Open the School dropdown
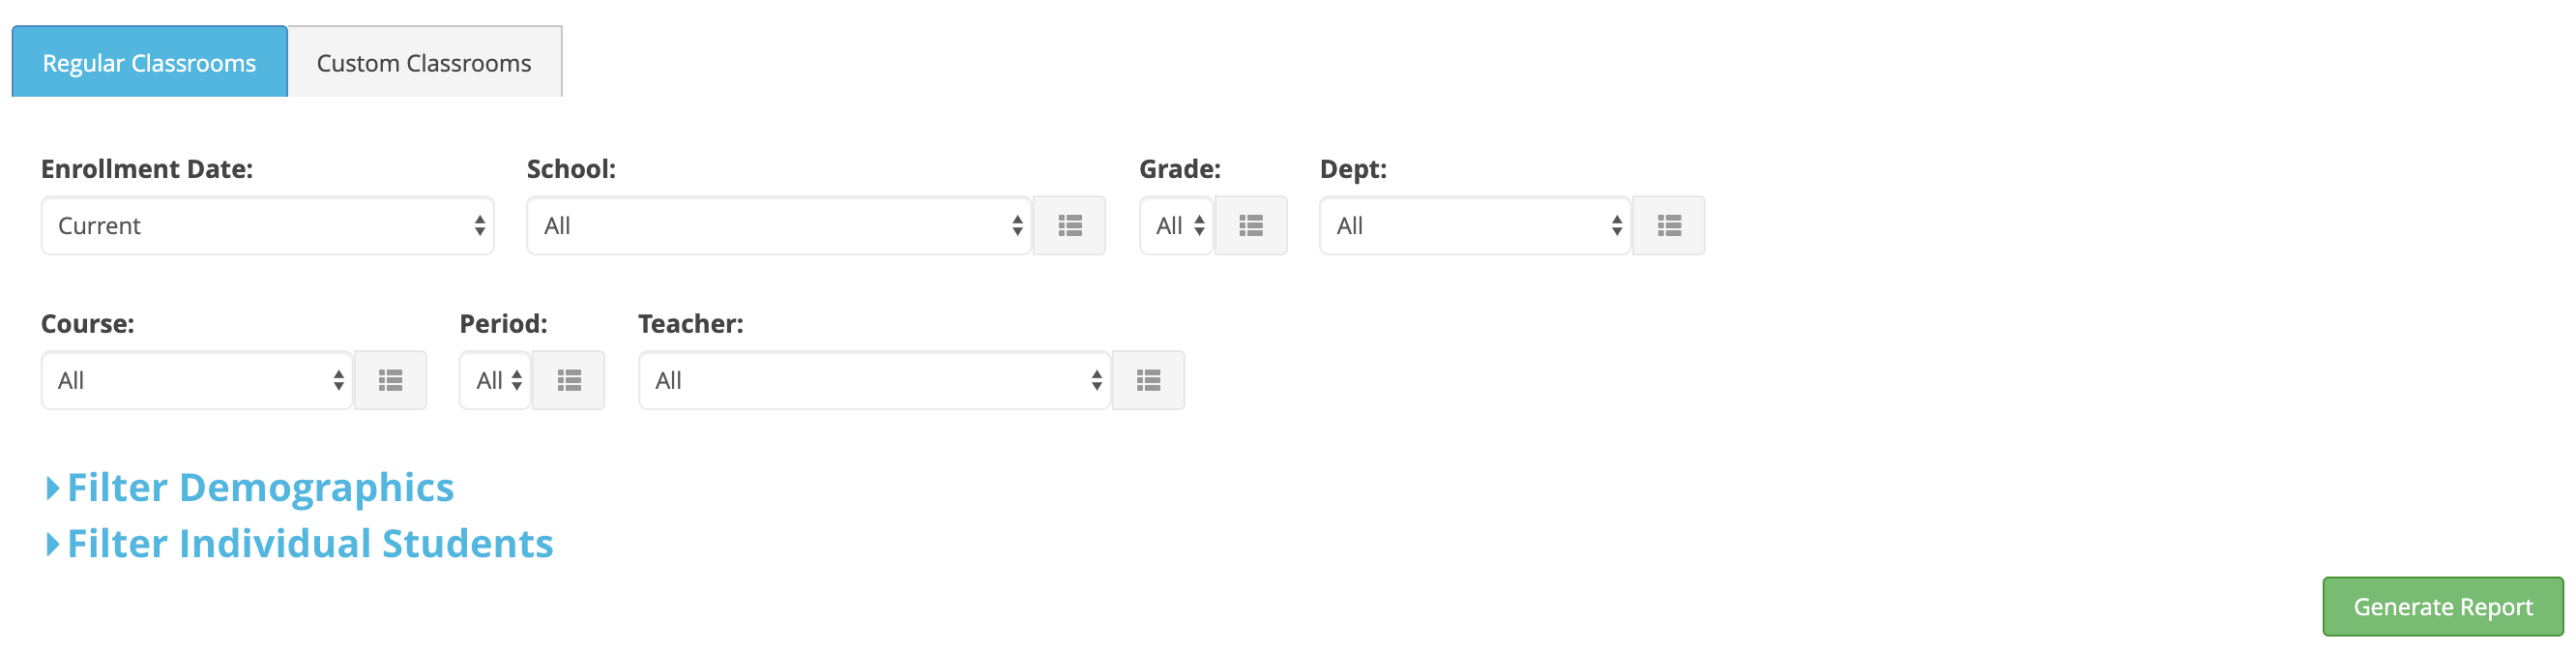The width and height of the screenshot is (2576, 652). click(779, 226)
